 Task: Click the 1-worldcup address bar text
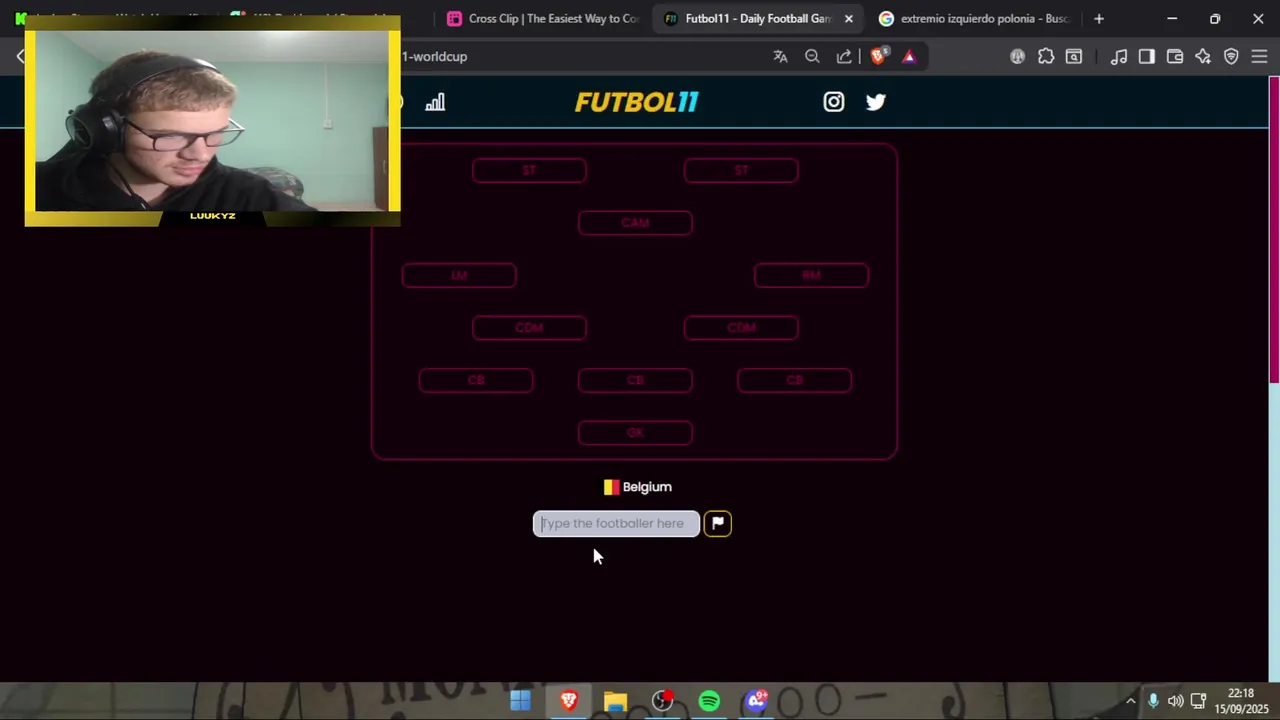(434, 57)
